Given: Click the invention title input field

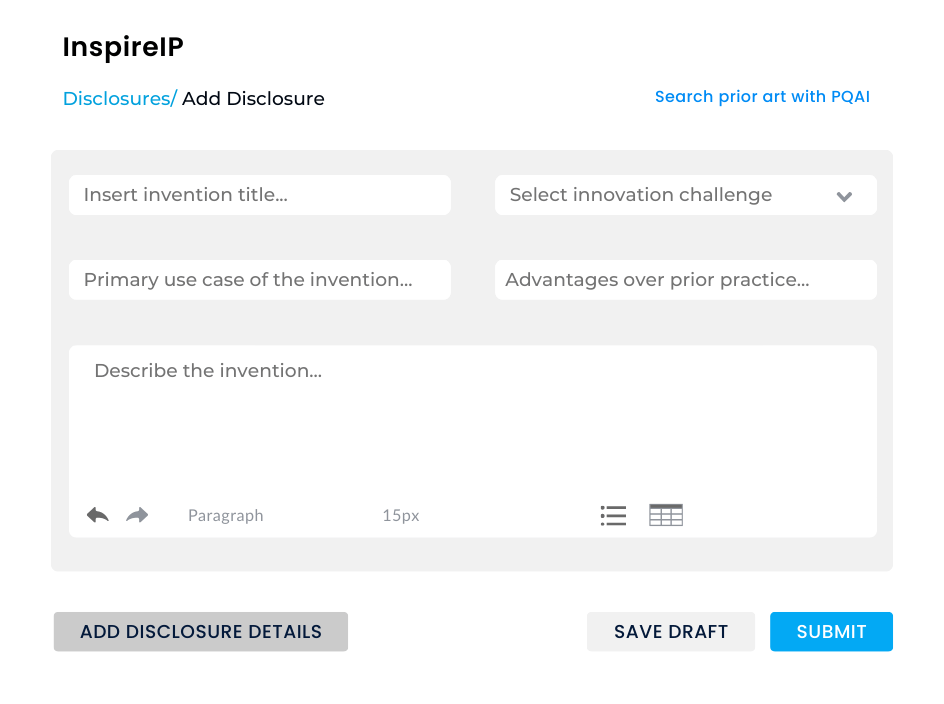Looking at the screenshot, I should tap(259, 195).
